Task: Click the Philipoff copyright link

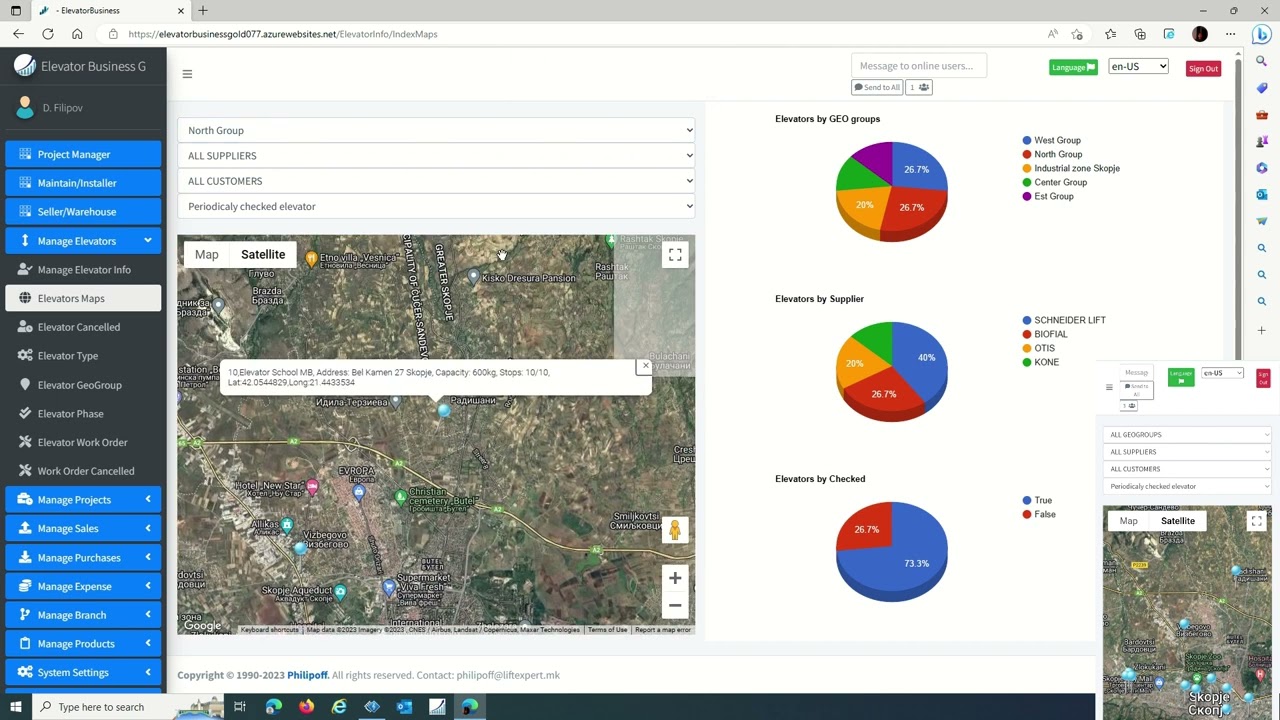Action: coord(308,675)
